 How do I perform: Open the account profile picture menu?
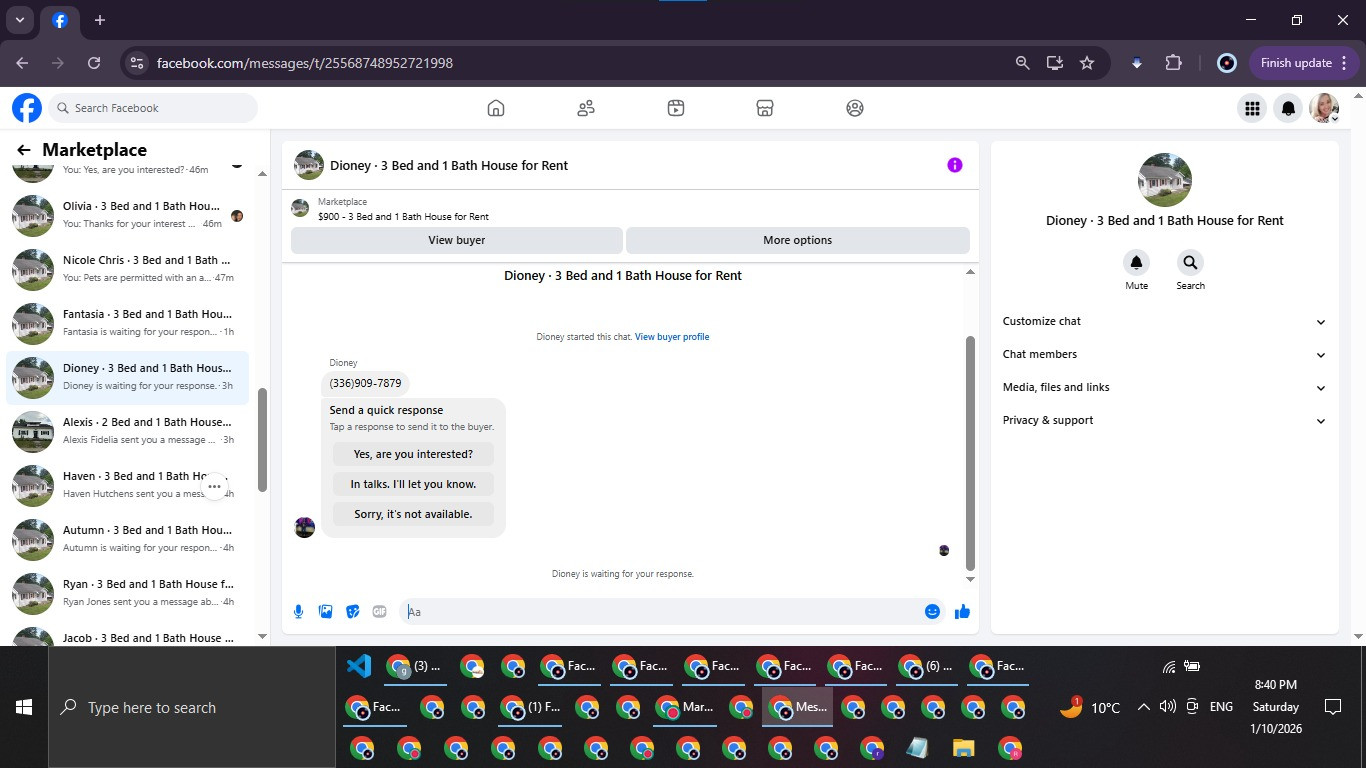(1325, 108)
